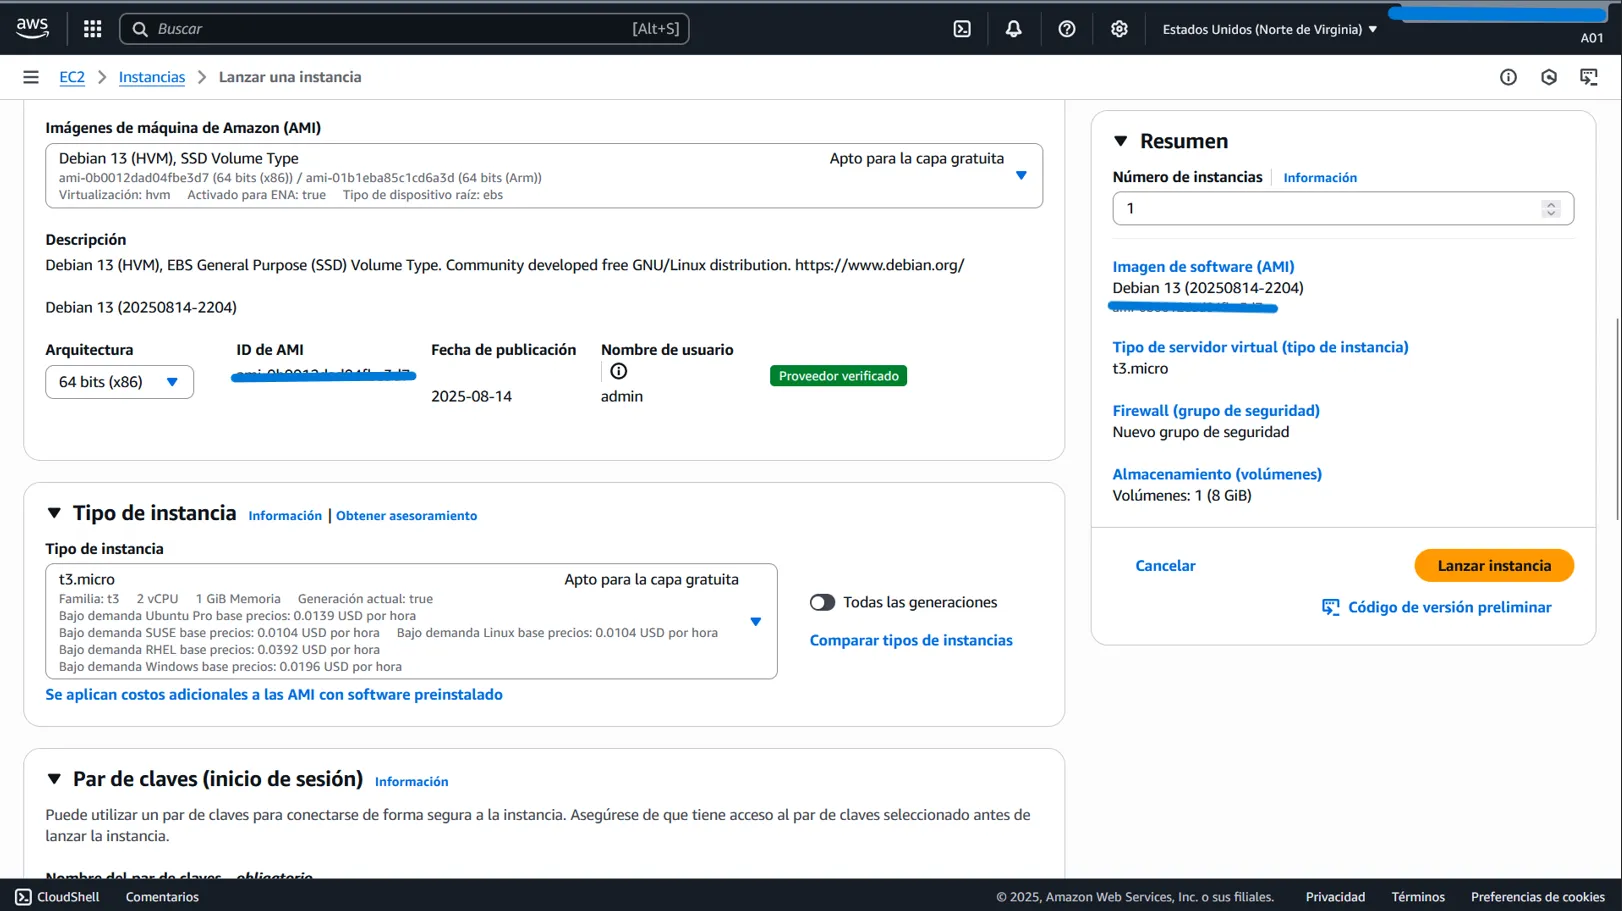This screenshot has width=1622, height=911.
Task: Click the Lanzar instancia button
Action: tap(1493, 565)
